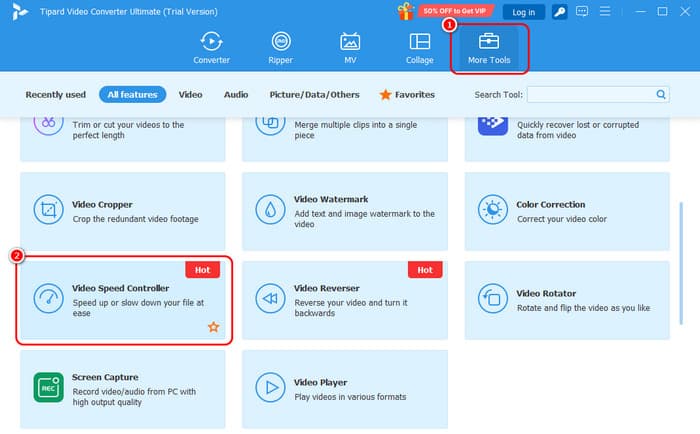Click the Tipard app logo
Viewport: 700px width, 434px height.
(19, 12)
